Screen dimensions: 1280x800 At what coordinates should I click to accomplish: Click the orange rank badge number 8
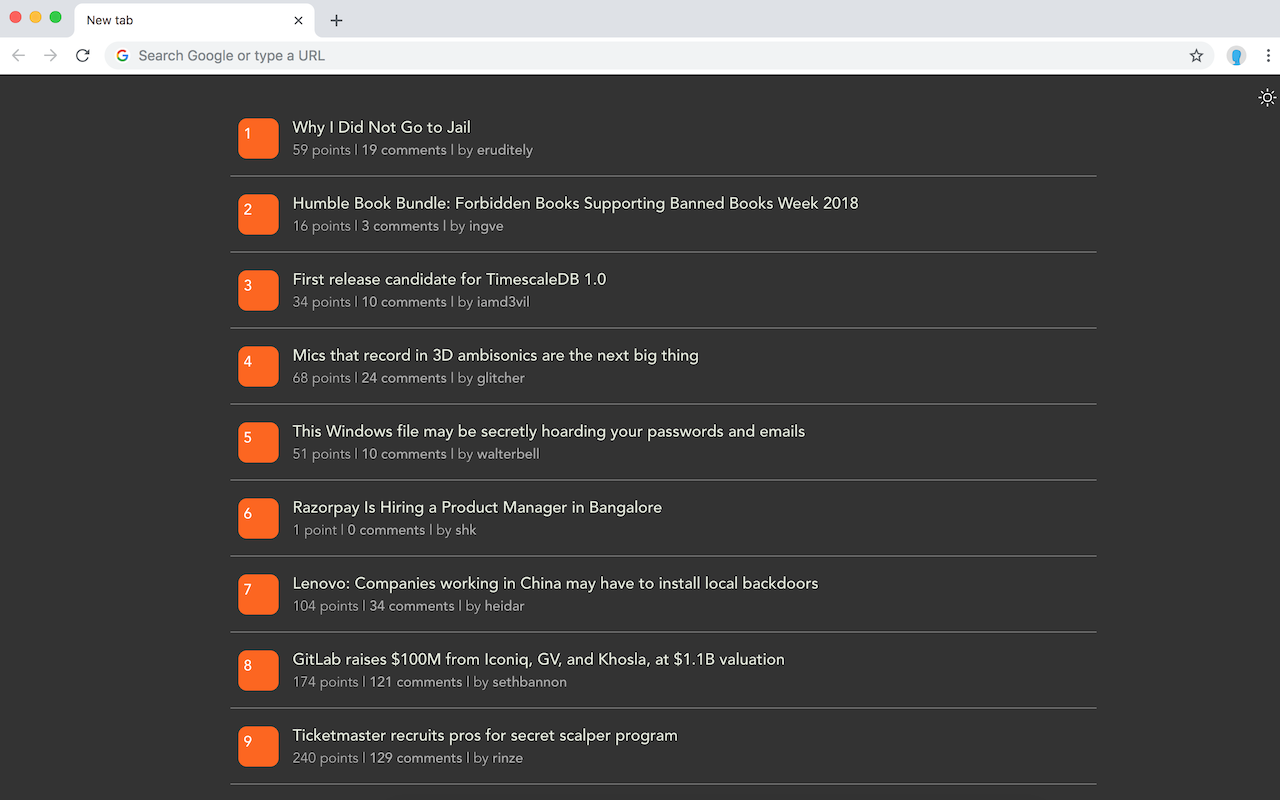pyautogui.click(x=258, y=671)
